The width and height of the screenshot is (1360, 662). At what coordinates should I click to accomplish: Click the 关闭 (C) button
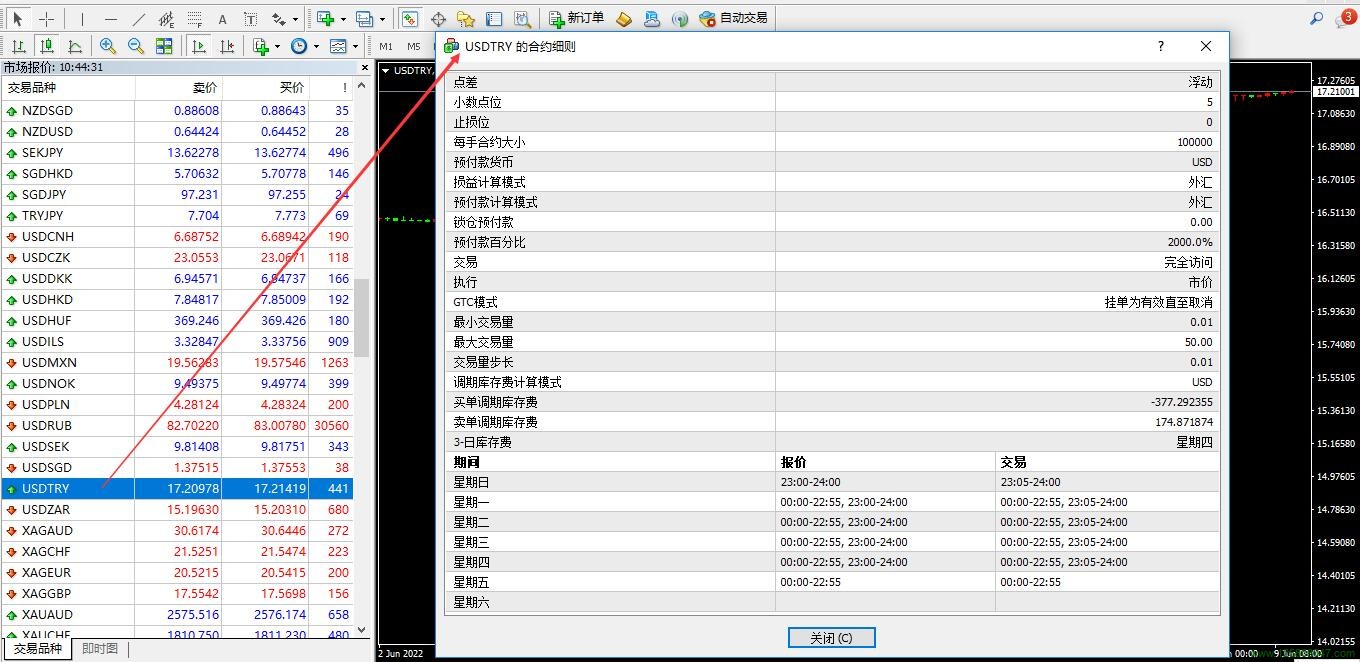[831, 638]
